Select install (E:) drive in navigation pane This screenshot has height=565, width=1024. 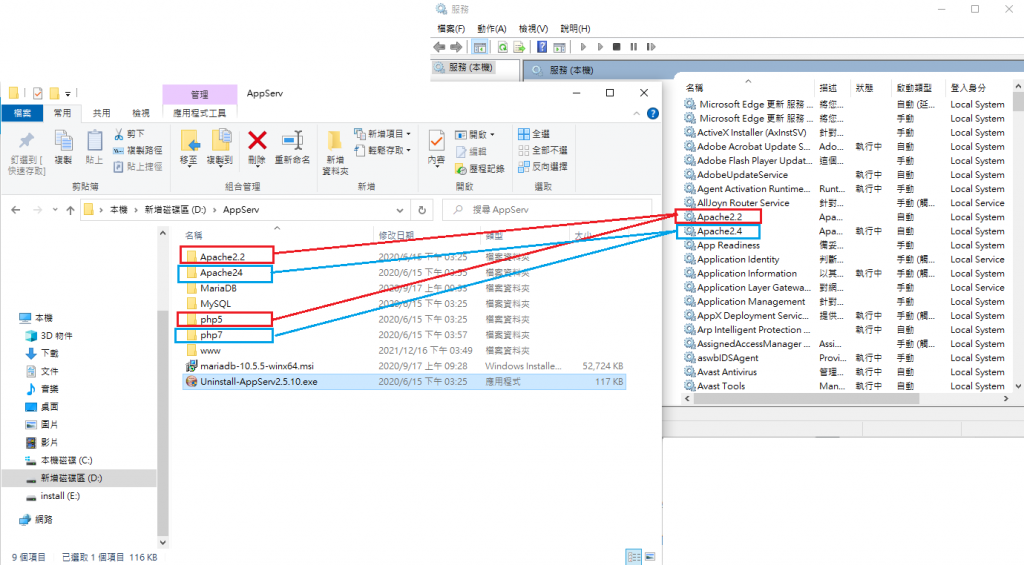click(x=60, y=496)
